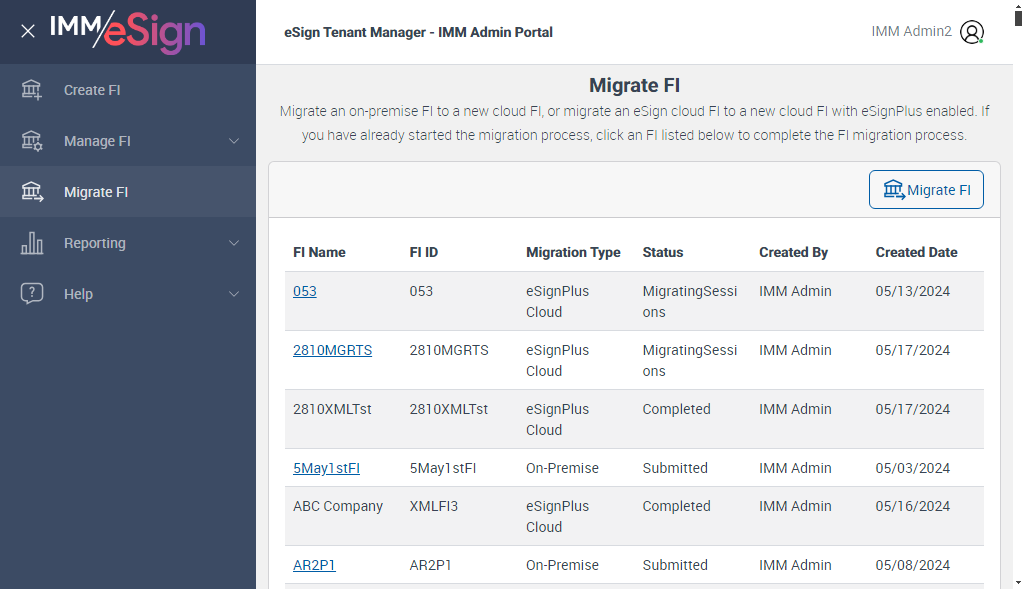Click the FI ID column header

coord(424,252)
